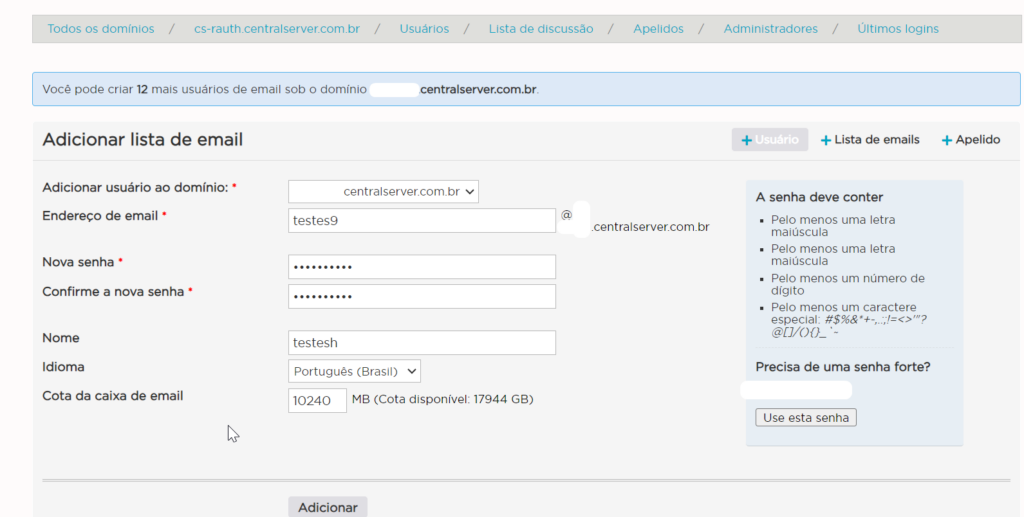Focus the Nova senha password field
The width and height of the screenshot is (1024, 517).
(421, 267)
